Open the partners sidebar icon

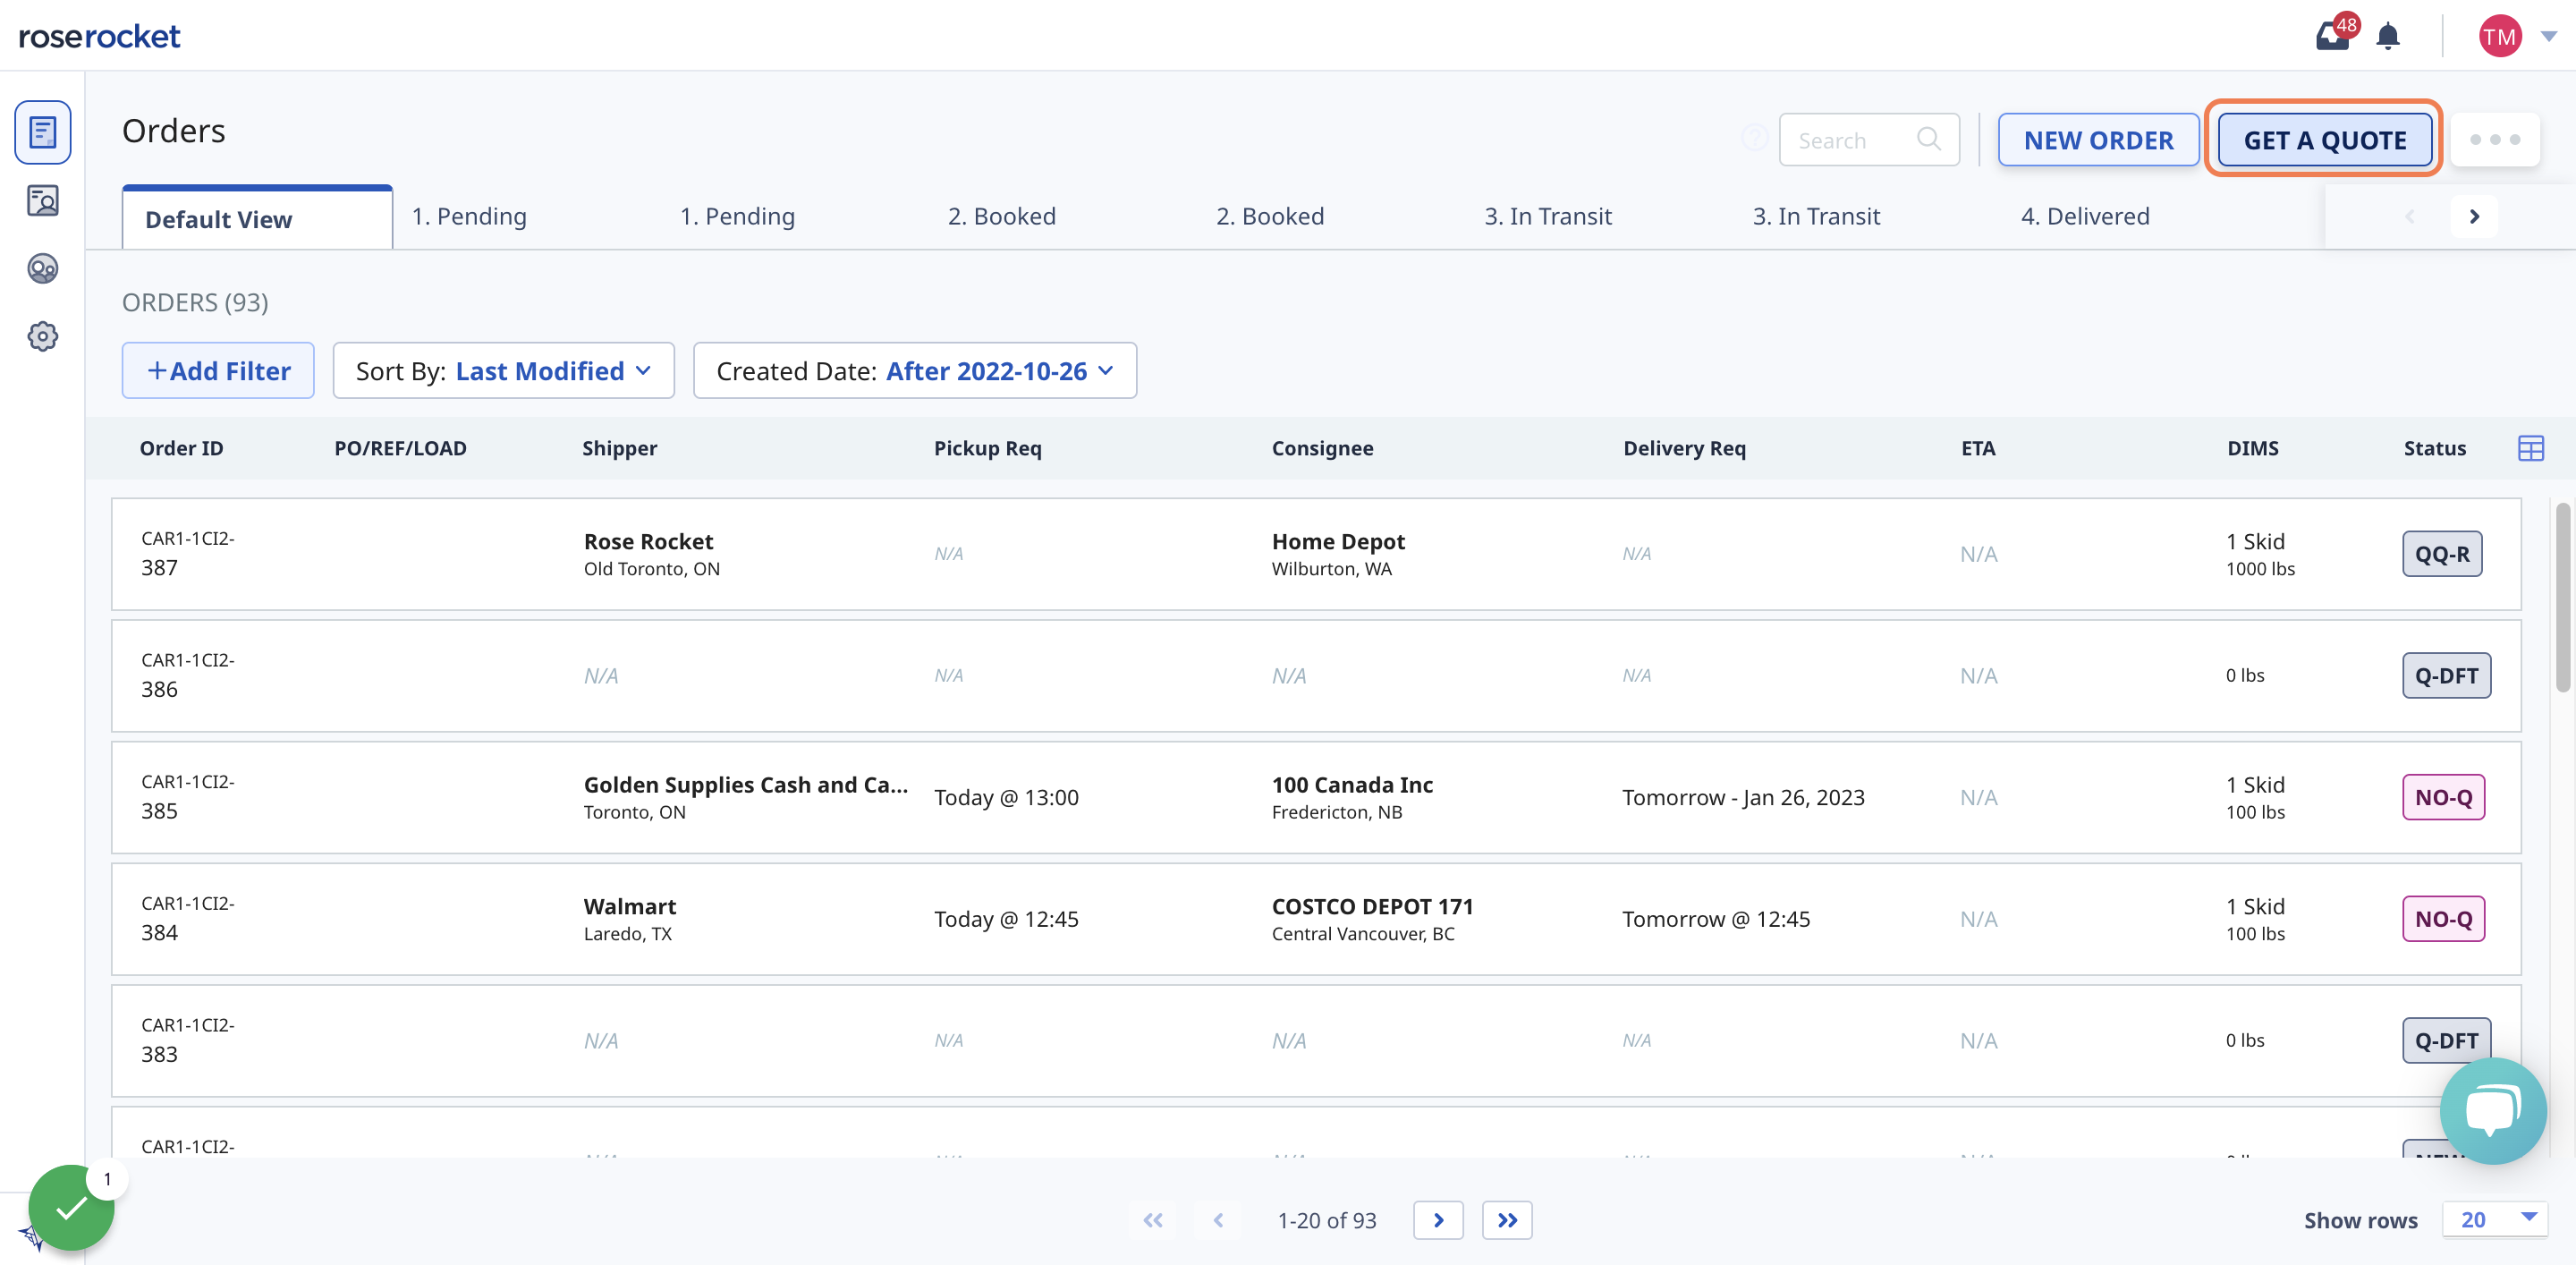(42, 268)
